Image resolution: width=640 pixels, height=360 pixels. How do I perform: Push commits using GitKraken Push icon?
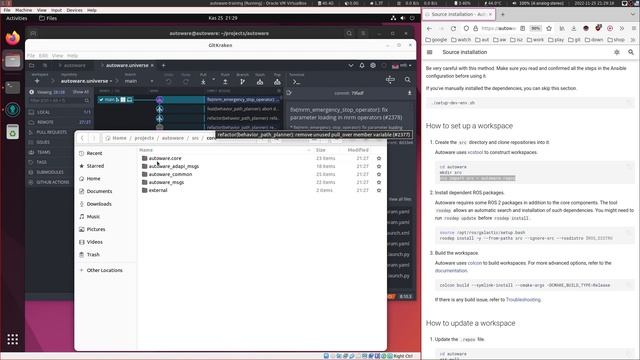pos(225,82)
